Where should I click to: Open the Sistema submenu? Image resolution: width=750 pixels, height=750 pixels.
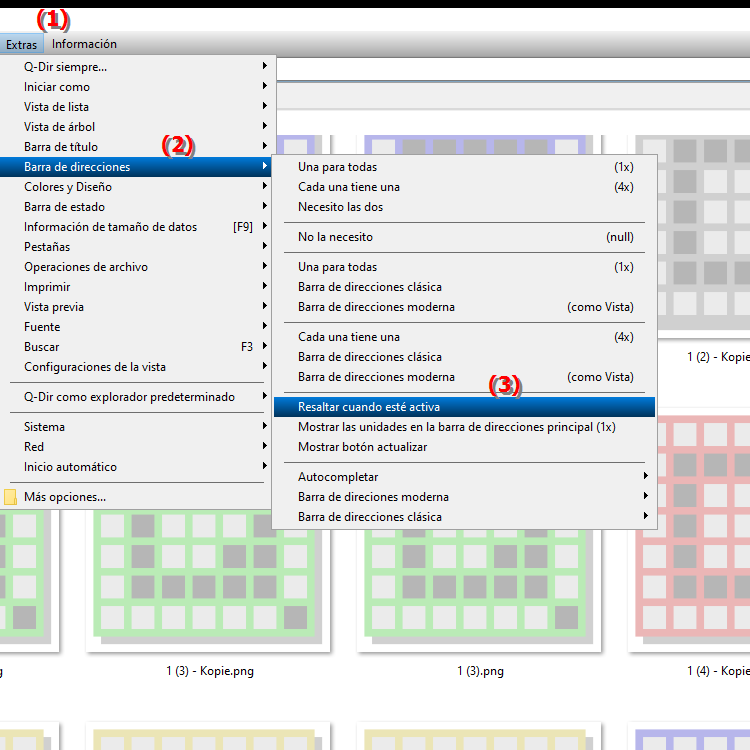[x=137, y=427]
